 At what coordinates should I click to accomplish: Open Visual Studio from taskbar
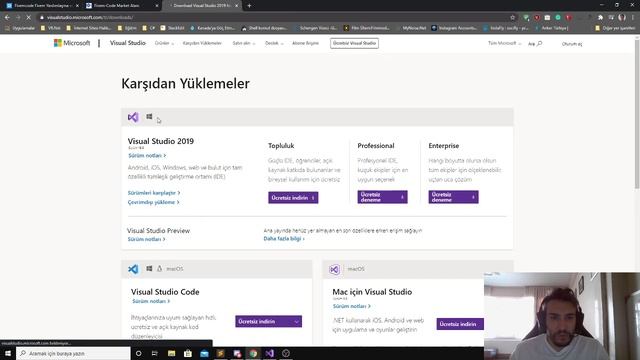[270, 353]
